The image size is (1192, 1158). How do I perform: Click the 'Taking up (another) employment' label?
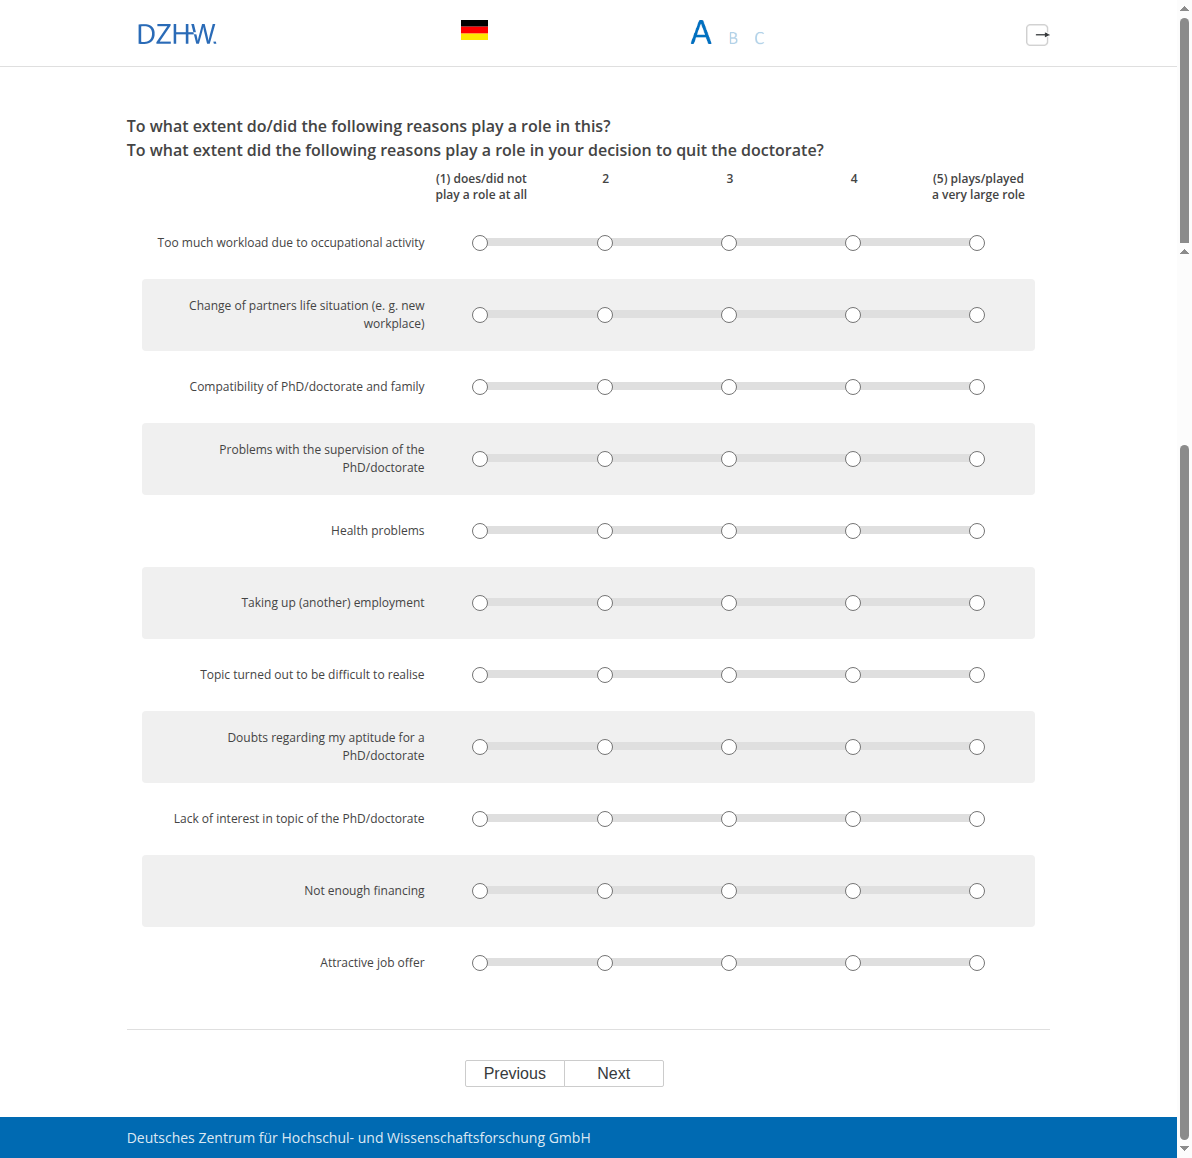[333, 603]
